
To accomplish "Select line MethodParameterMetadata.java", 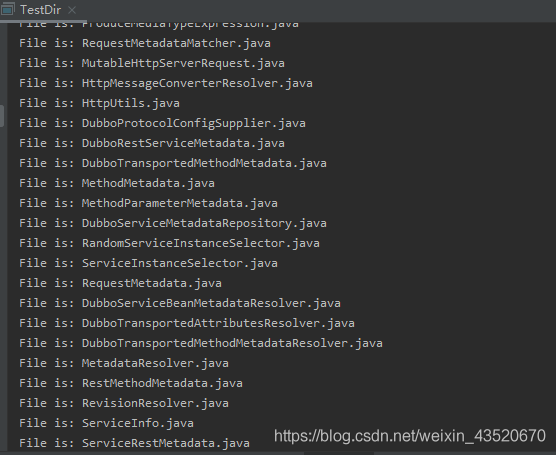I will [148, 203].
